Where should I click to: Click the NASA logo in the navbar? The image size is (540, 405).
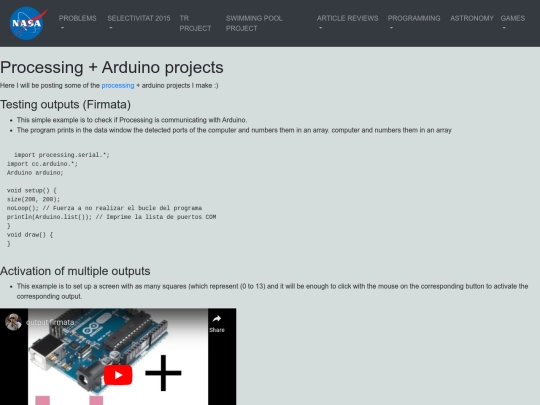(27, 23)
